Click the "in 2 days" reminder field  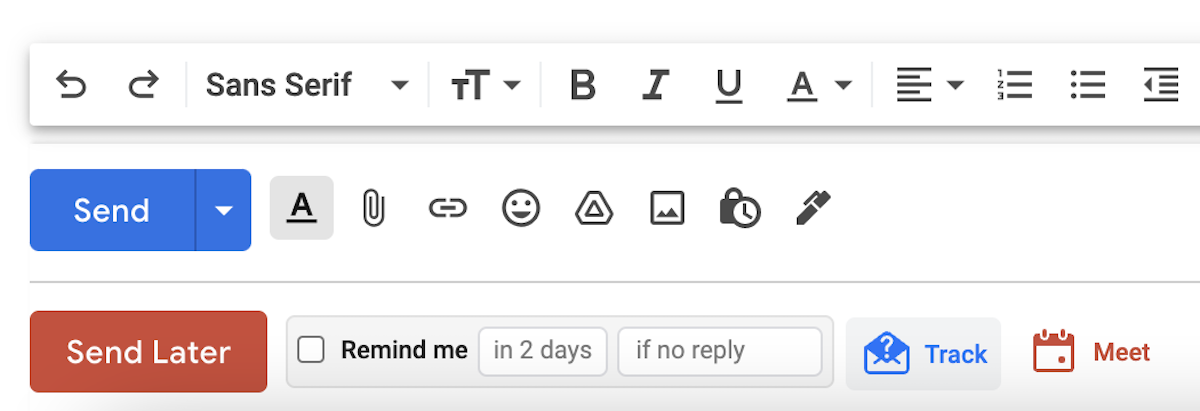coord(542,351)
